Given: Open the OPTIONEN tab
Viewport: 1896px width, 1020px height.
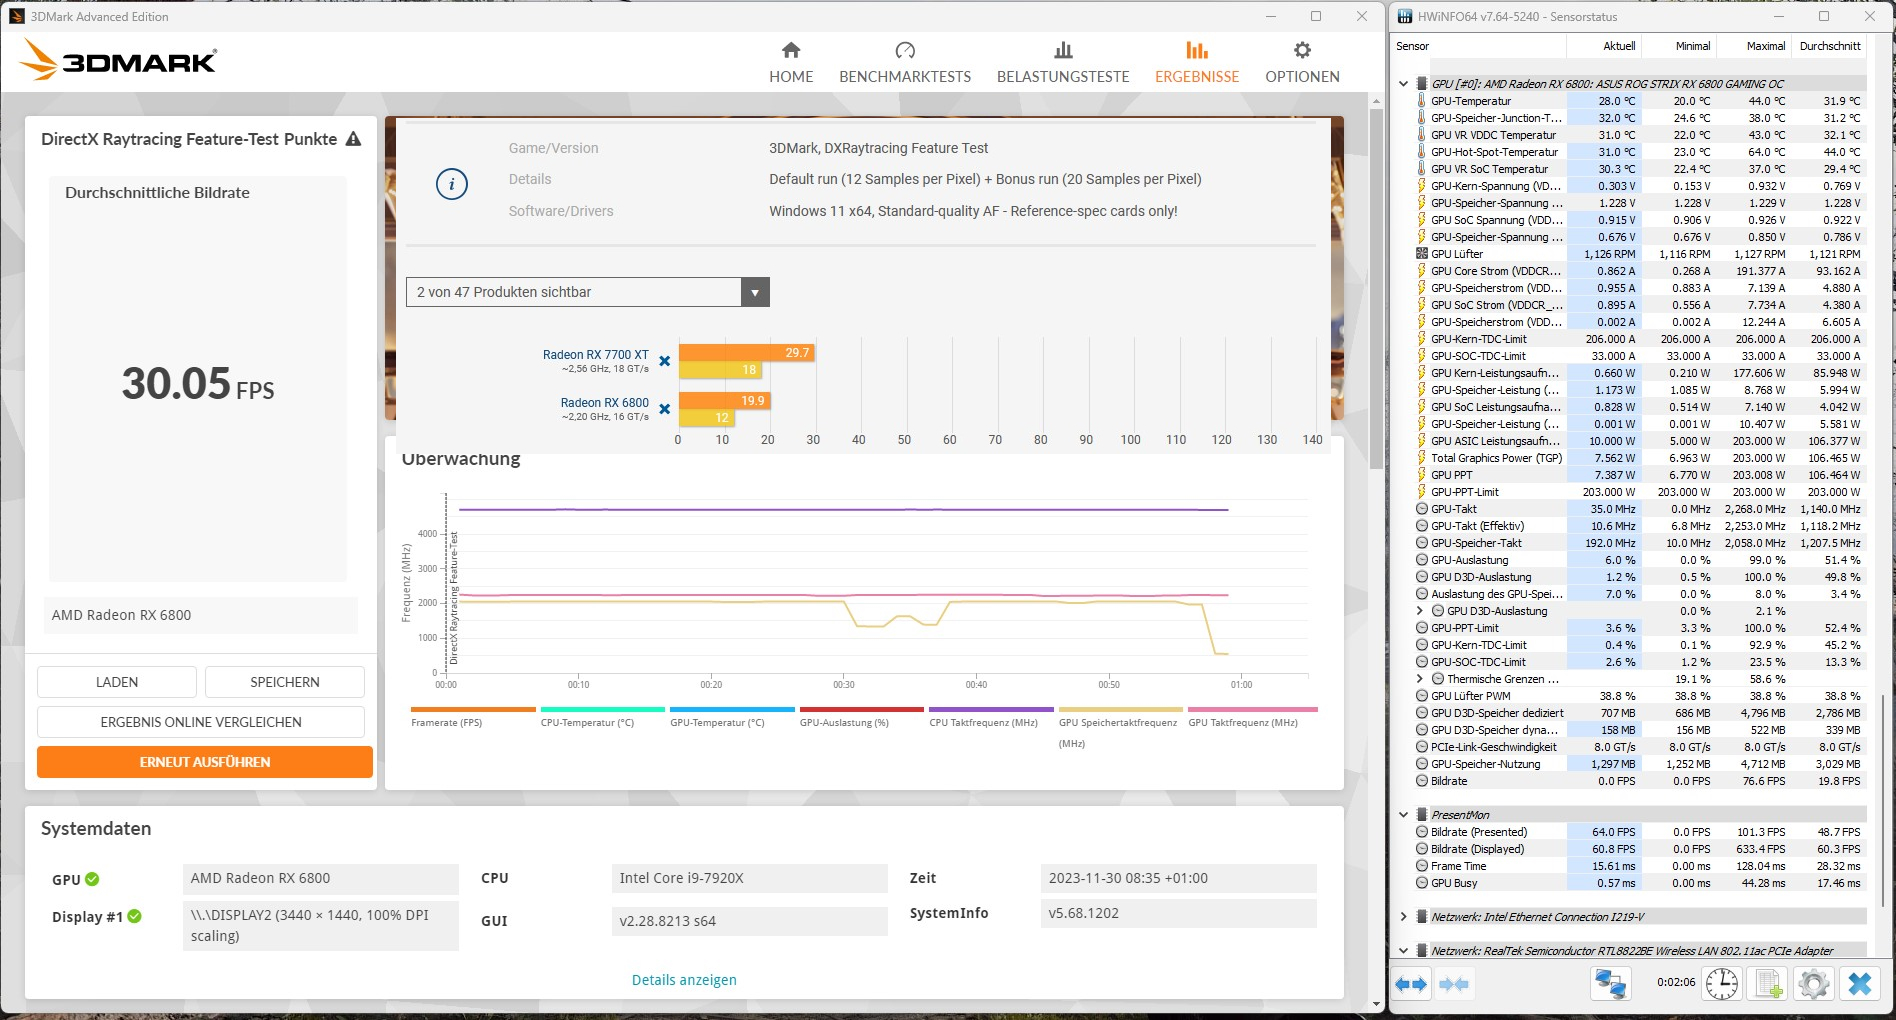Looking at the screenshot, I should point(1302,62).
